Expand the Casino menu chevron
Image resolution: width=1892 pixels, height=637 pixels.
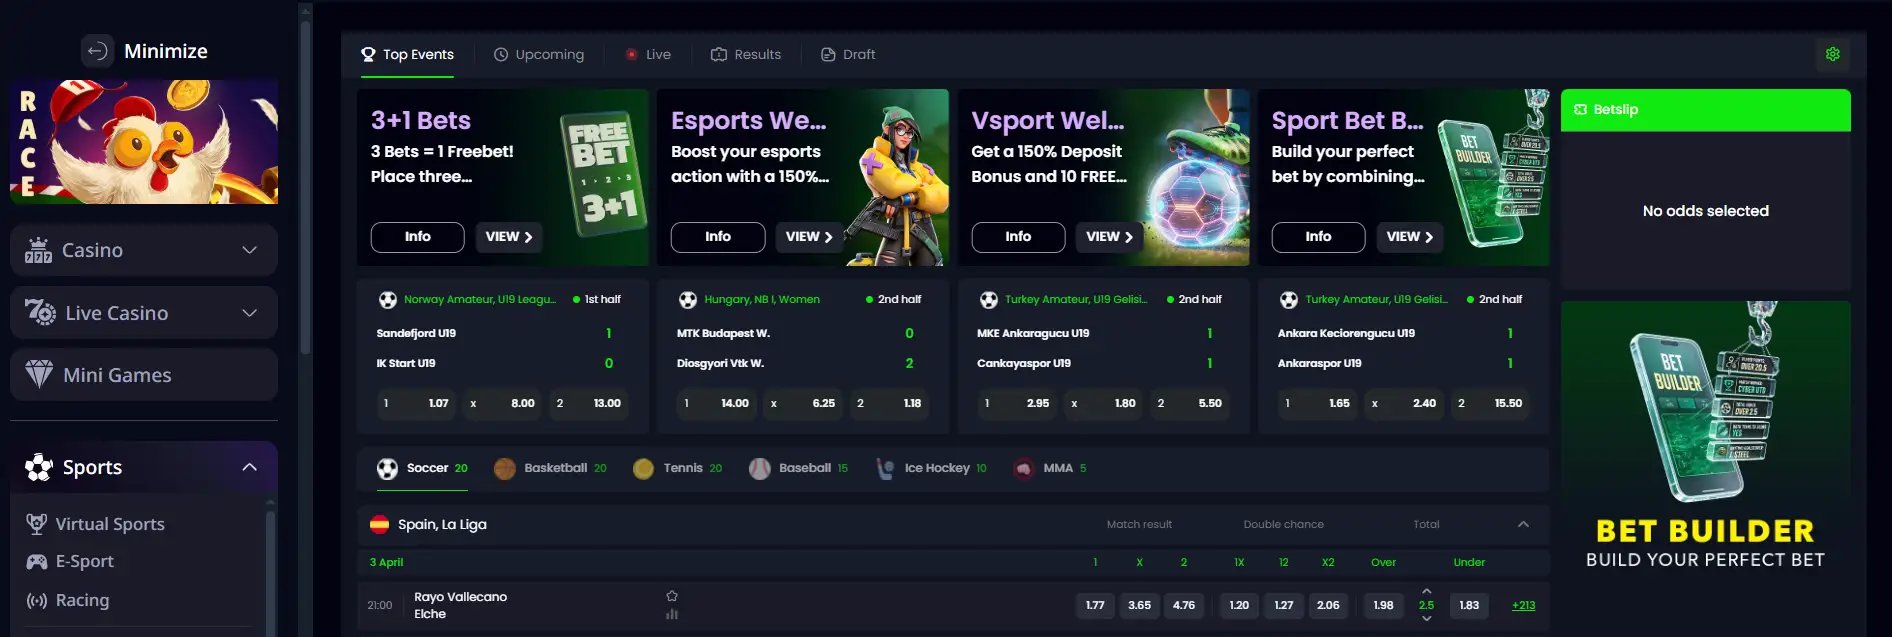click(x=250, y=250)
